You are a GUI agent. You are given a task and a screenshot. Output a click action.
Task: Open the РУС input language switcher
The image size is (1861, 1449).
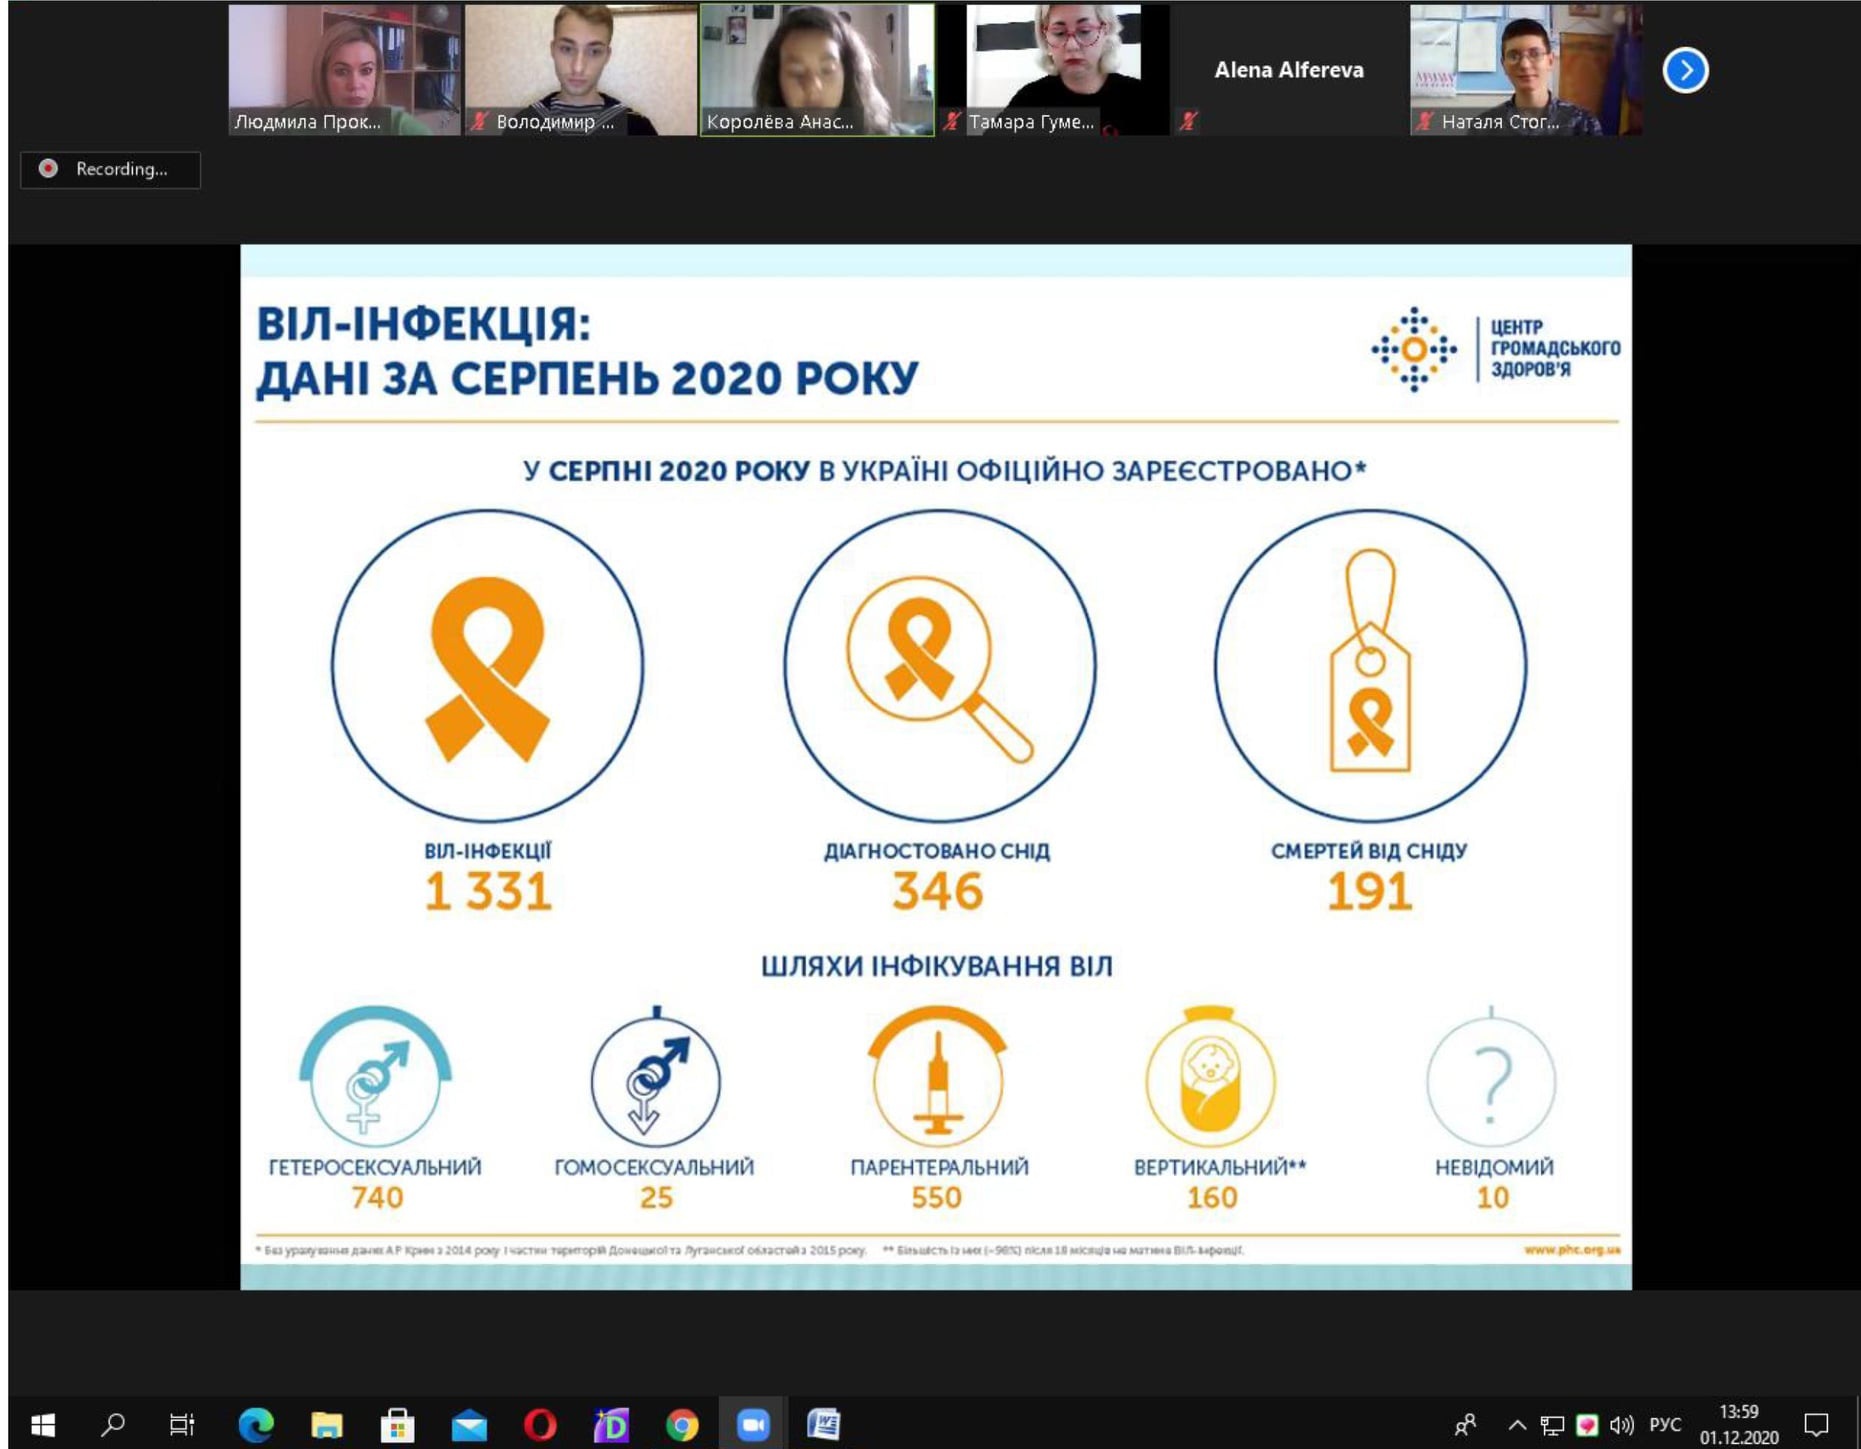tap(1665, 1424)
